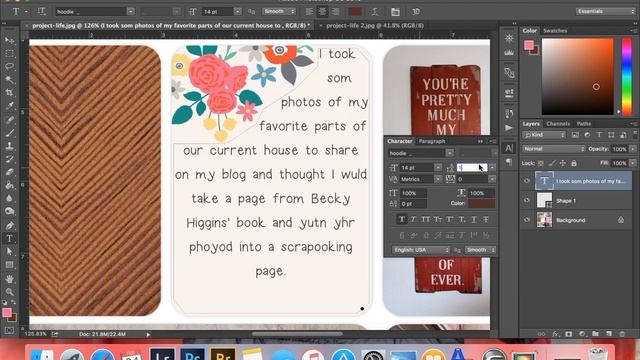Screen dimensions: 640x360
Task: Select the project-life.jpg document tab
Action: (x=170, y=25)
